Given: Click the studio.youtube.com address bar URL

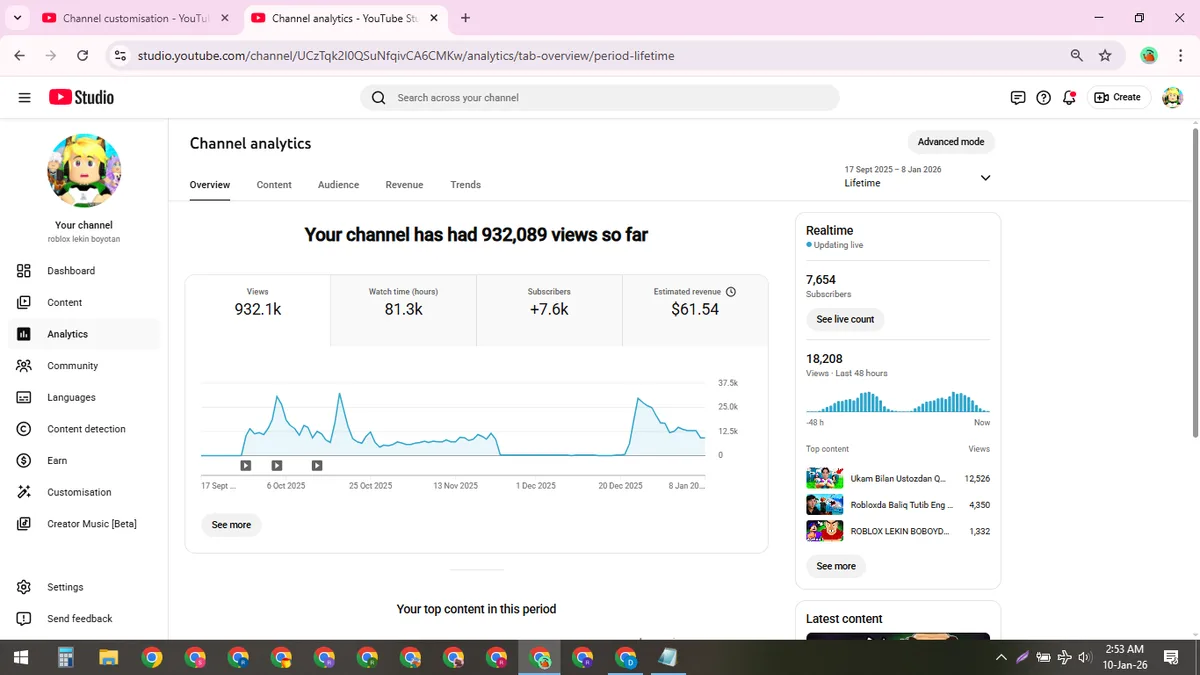Looking at the screenshot, I should [406, 56].
